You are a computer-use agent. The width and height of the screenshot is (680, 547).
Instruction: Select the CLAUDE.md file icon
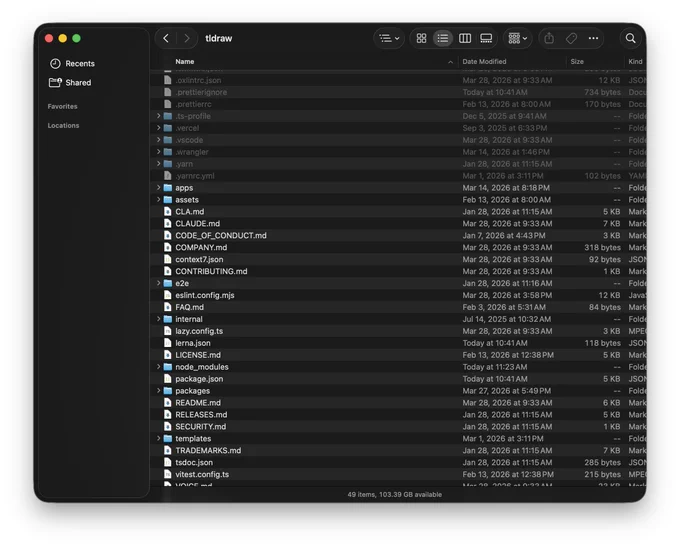pyautogui.click(x=168, y=223)
